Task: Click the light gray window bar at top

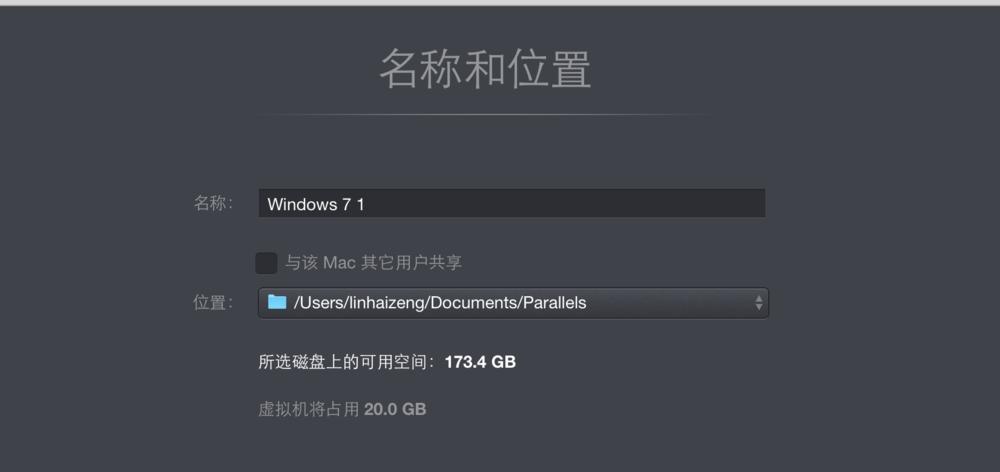Action: point(500,3)
